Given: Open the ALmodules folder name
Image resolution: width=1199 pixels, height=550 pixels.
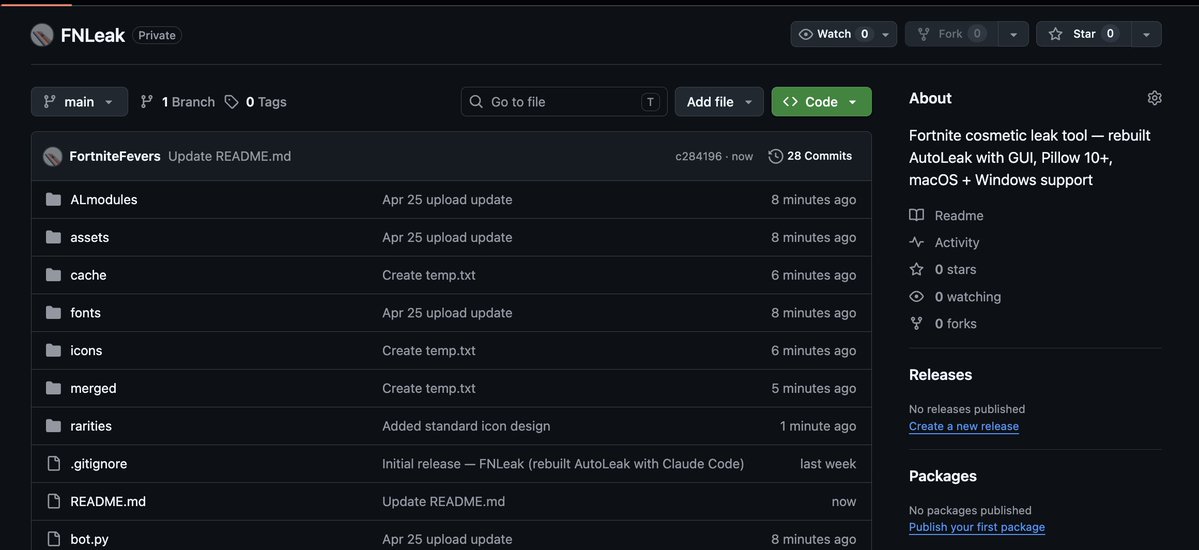Looking at the screenshot, I should (104, 200).
